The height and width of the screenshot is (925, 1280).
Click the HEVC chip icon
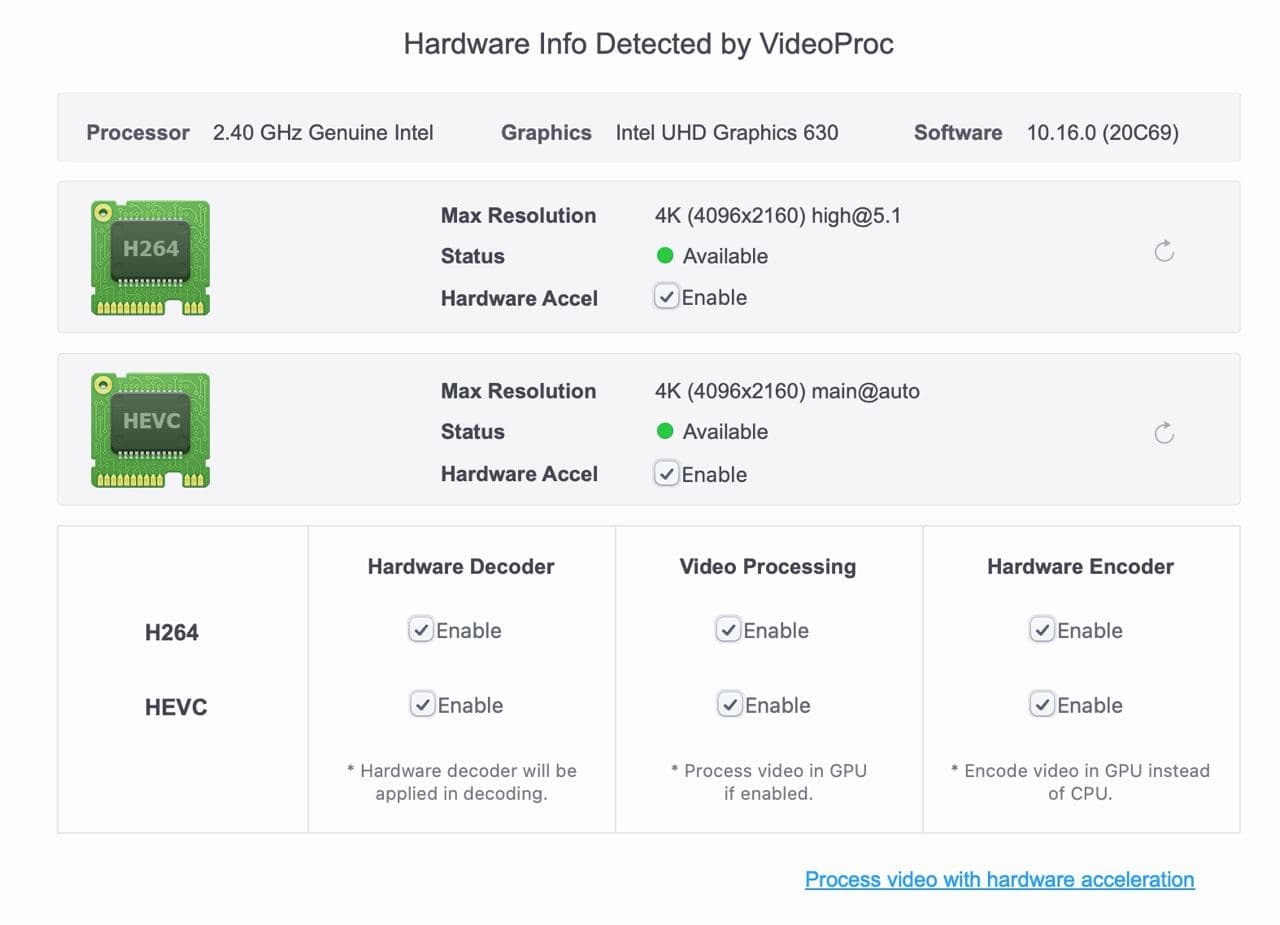(150, 430)
